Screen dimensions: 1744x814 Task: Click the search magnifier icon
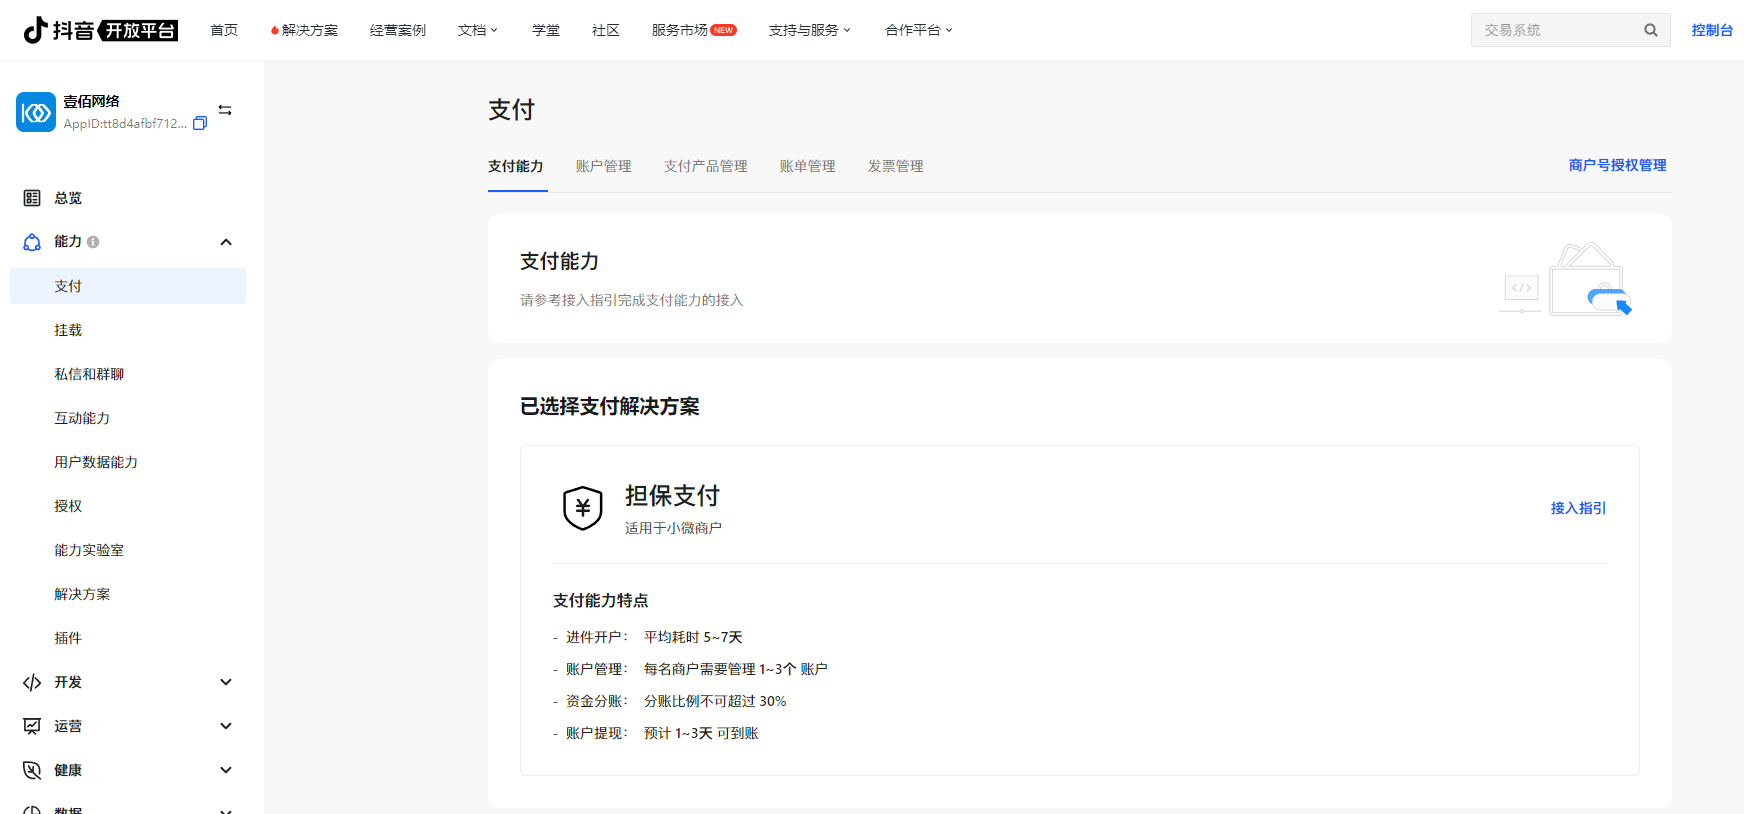(x=1650, y=30)
